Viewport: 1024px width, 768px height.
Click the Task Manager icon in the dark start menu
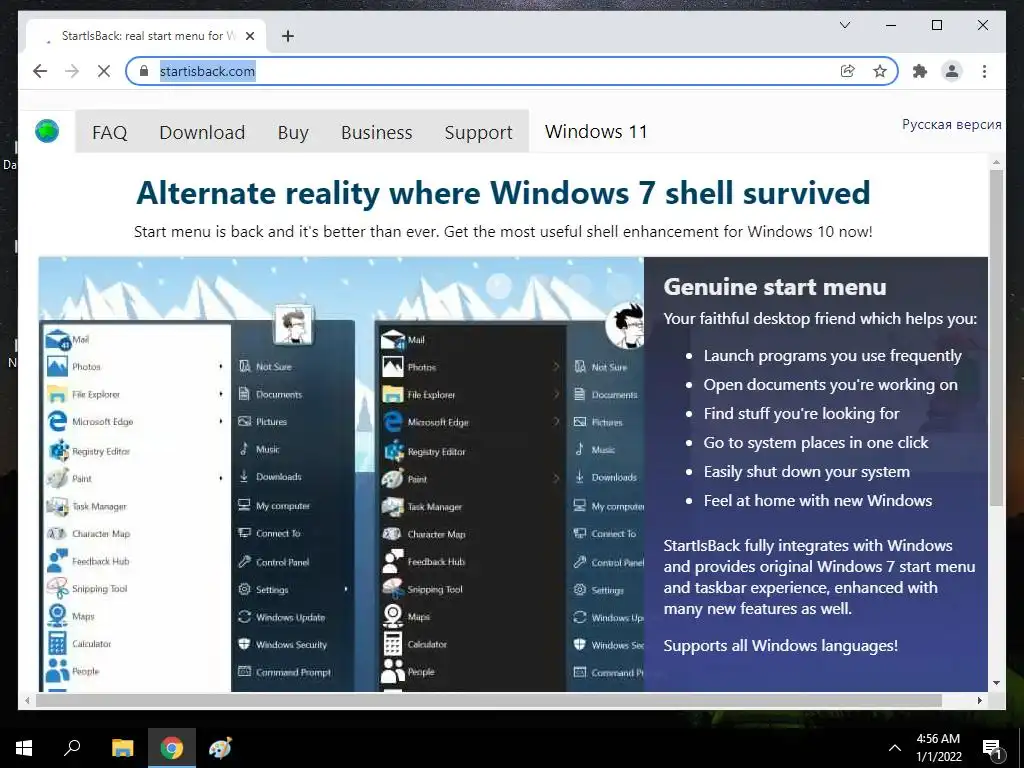pos(393,506)
